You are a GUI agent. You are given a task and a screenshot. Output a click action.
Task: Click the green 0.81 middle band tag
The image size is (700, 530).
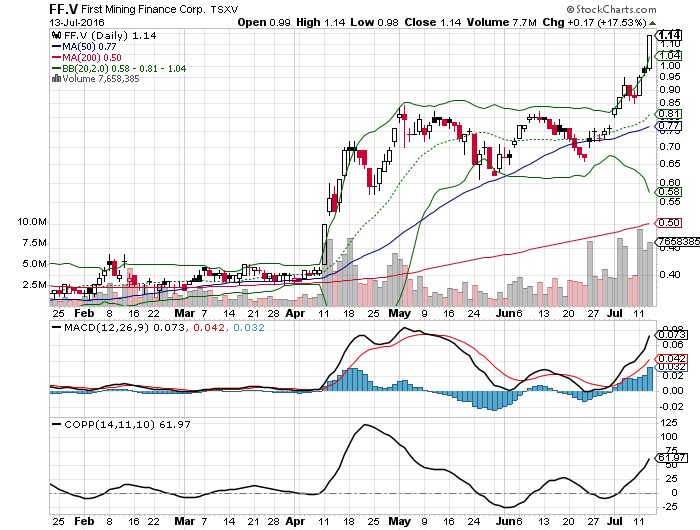point(668,114)
